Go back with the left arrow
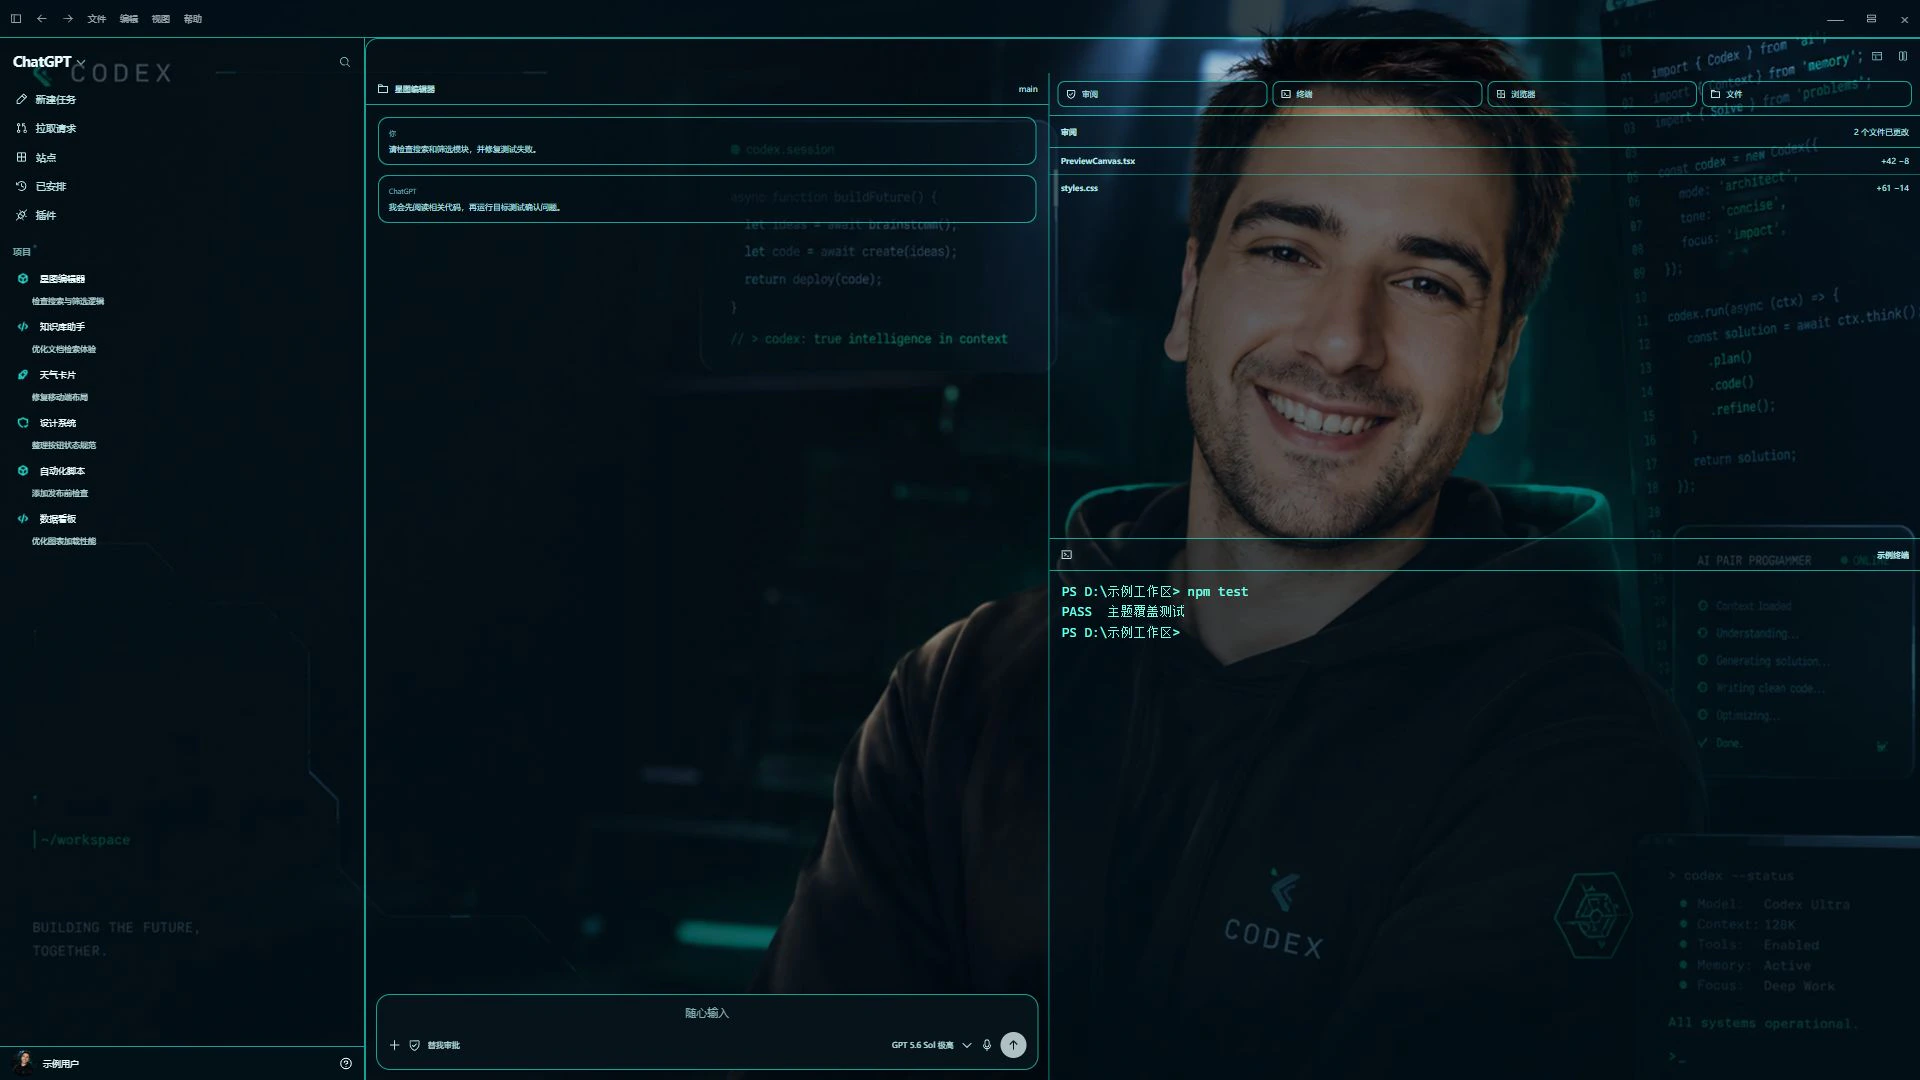This screenshot has width=1920, height=1080. click(x=42, y=19)
